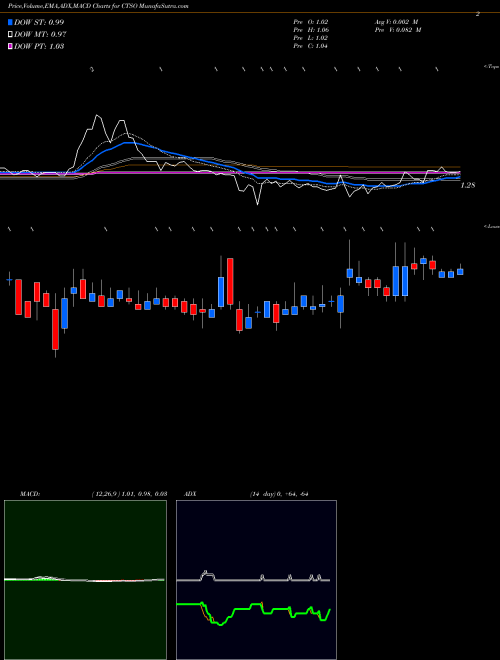Click the 'Pre O: 1.02' open value
This screenshot has width=500, height=660.
[311, 22]
